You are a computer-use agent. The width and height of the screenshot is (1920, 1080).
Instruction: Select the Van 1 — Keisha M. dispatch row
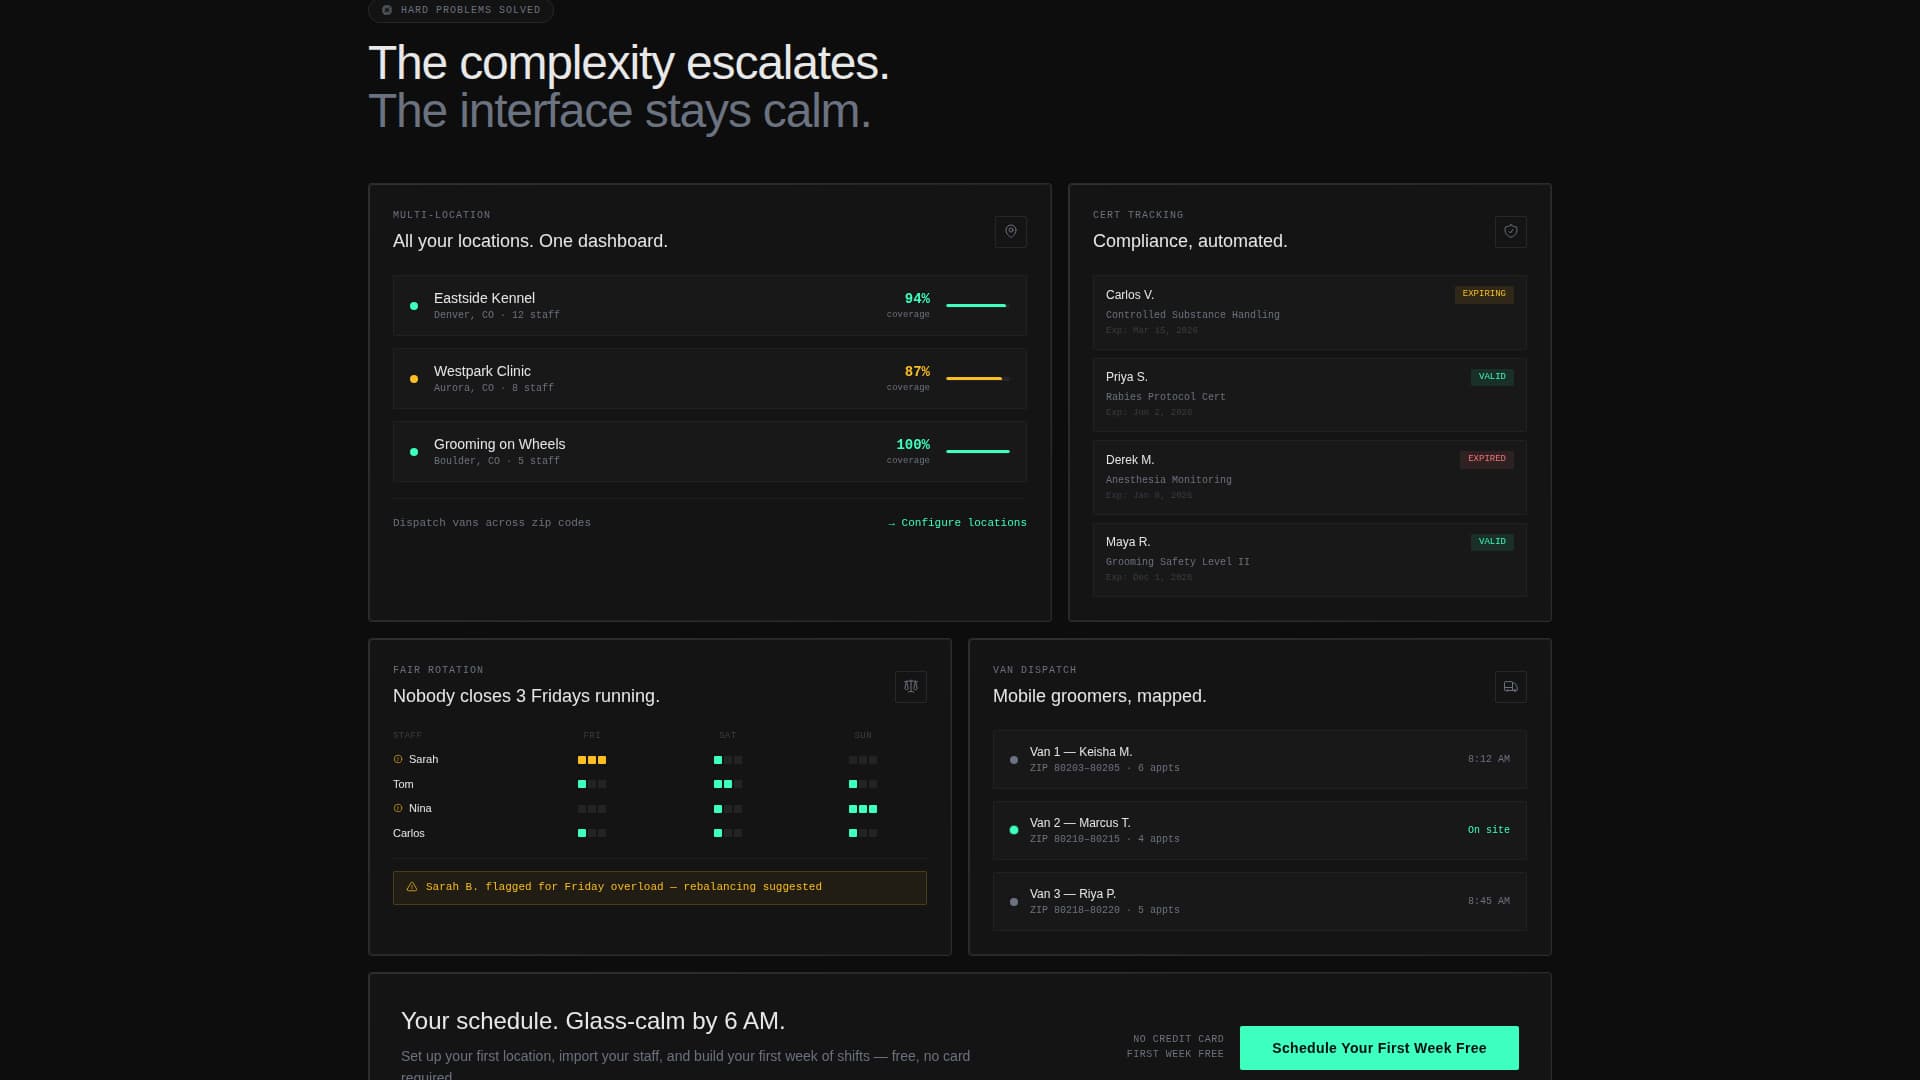click(1260, 760)
